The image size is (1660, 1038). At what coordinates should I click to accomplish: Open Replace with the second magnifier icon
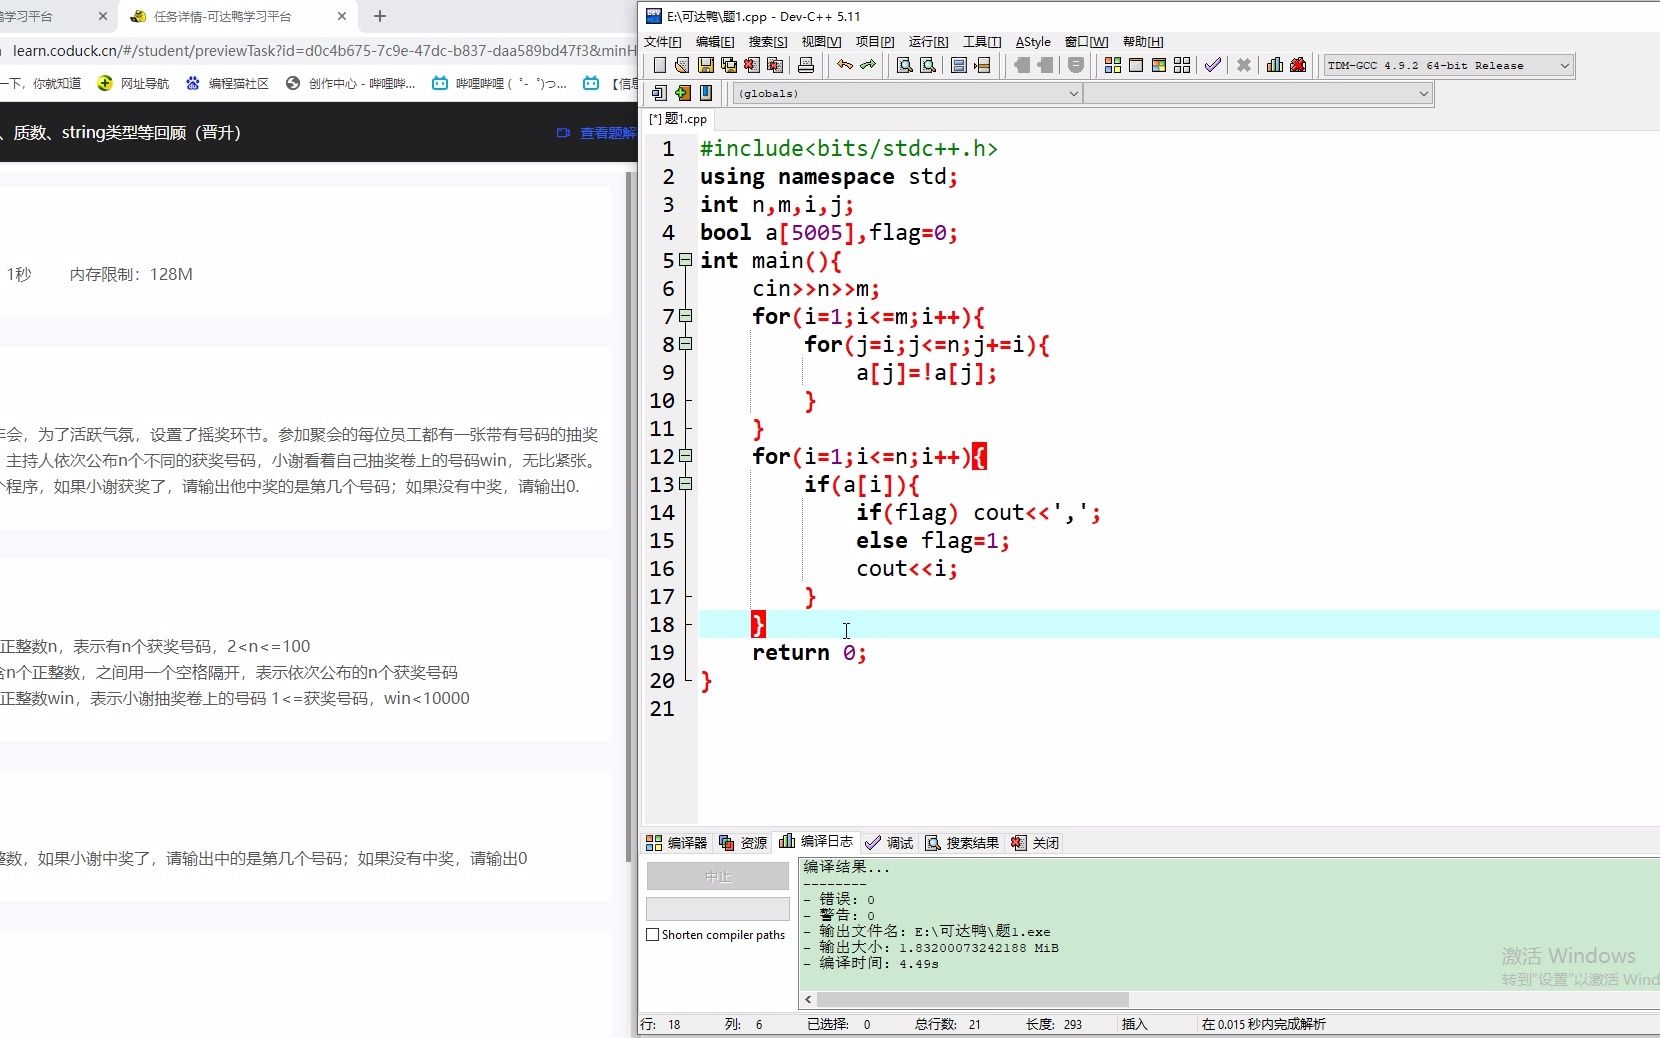(928, 65)
